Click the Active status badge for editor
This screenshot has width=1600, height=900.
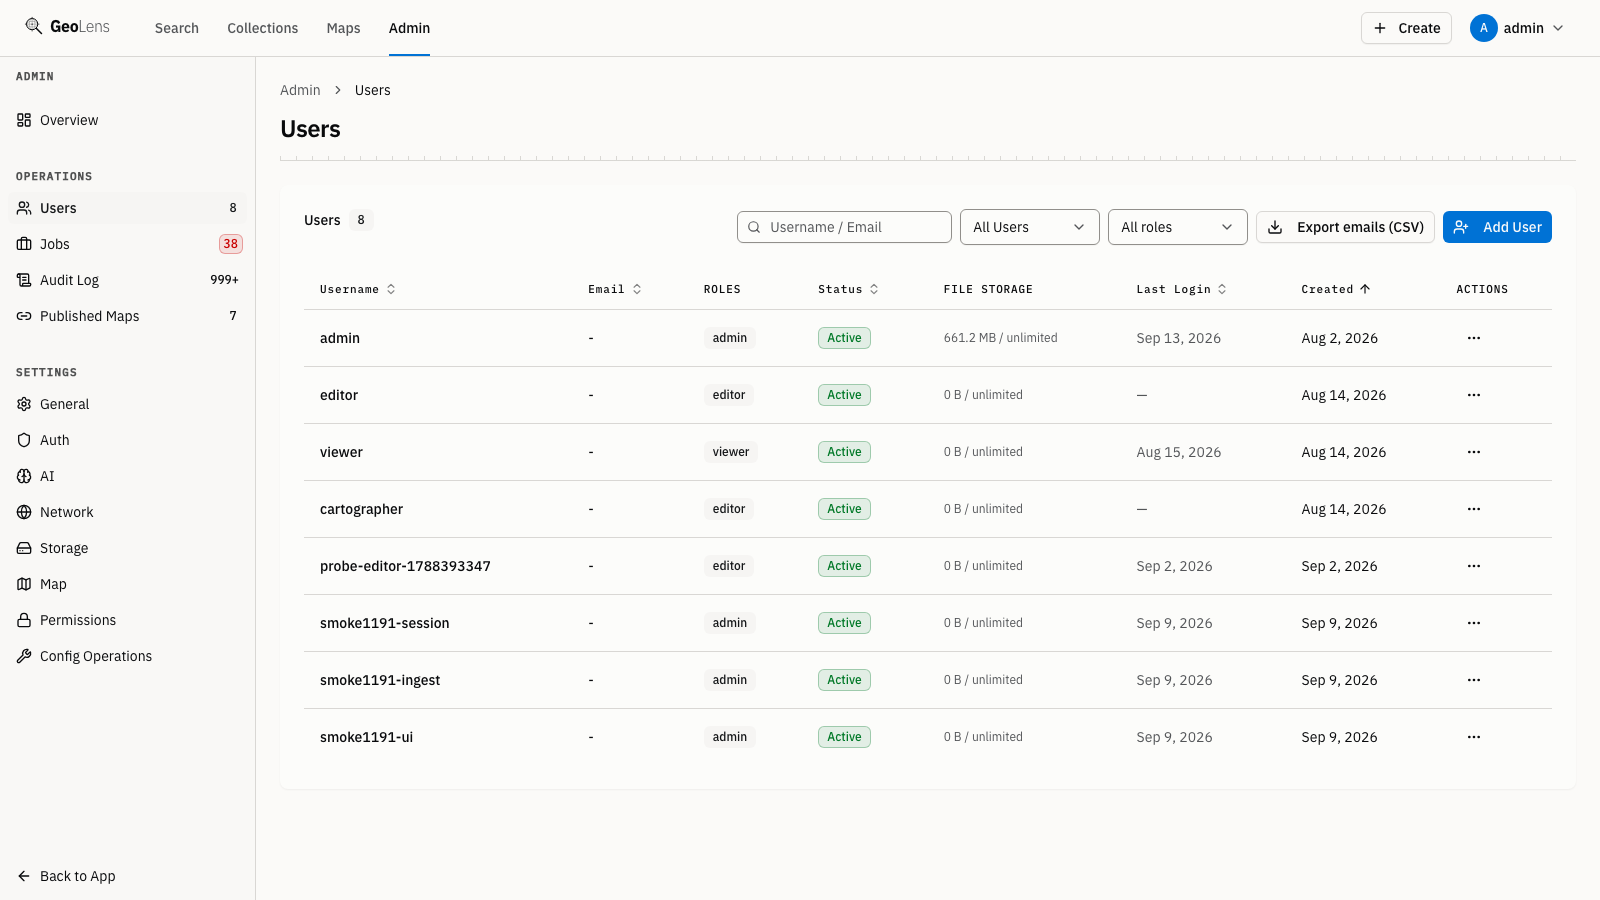844,395
